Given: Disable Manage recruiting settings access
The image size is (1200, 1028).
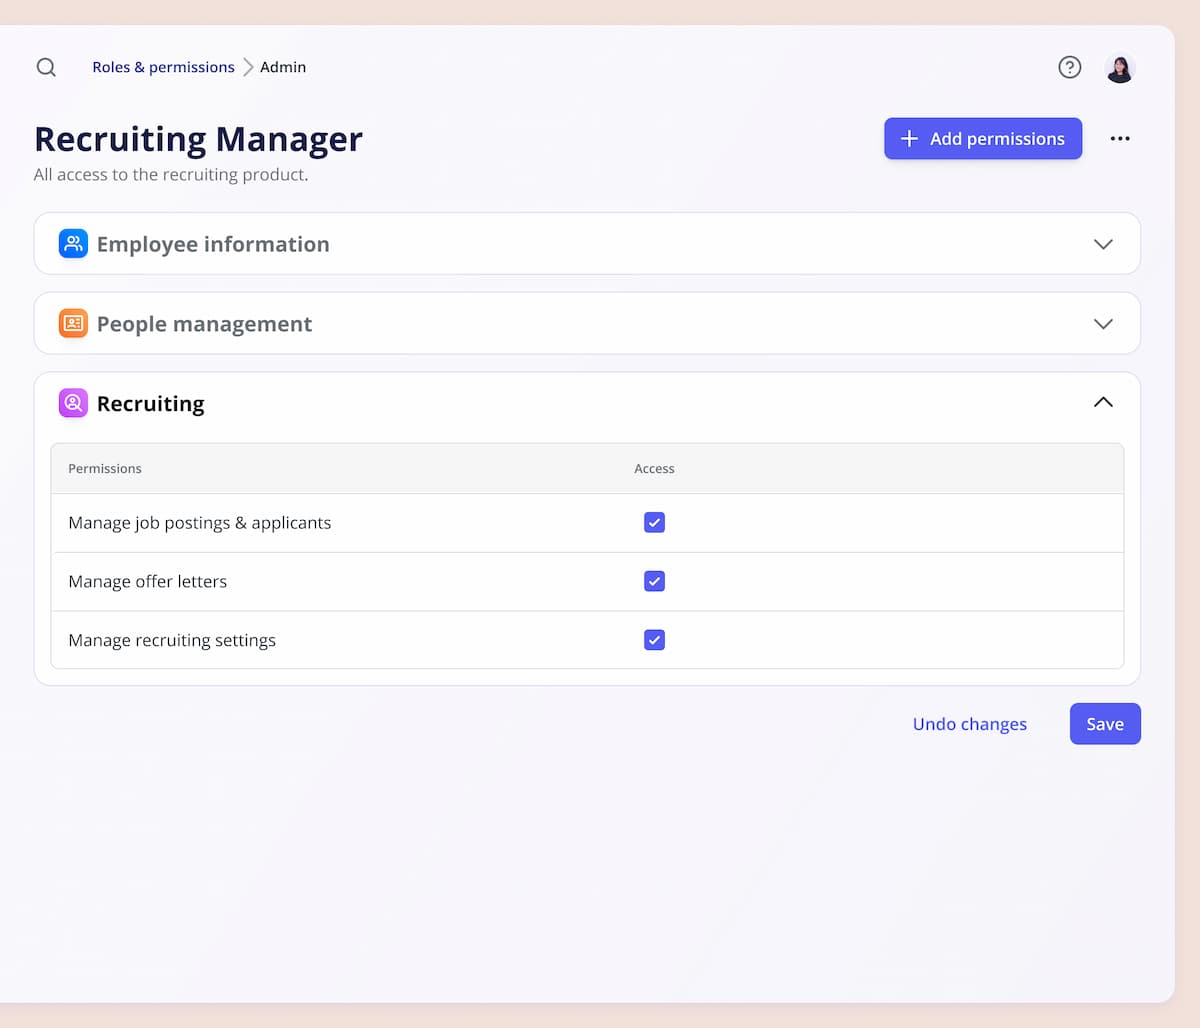Looking at the screenshot, I should point(654,640).
